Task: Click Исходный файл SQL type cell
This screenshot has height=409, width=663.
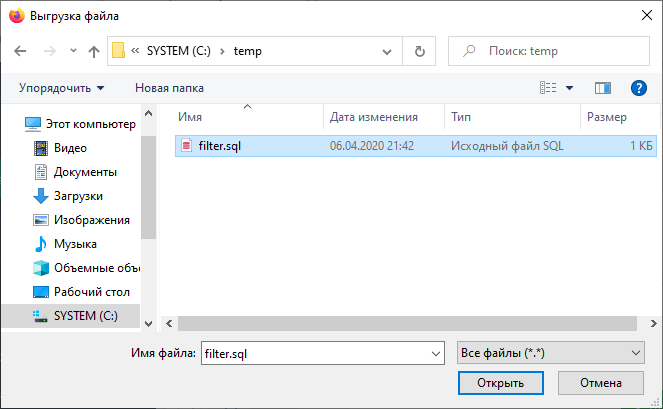Action: click(507, 146)
